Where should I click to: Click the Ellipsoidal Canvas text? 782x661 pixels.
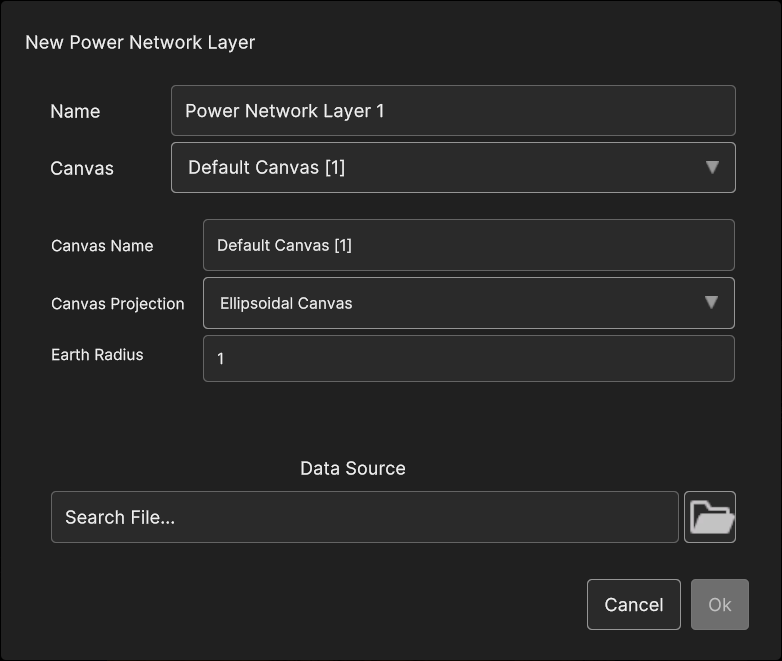286,303
